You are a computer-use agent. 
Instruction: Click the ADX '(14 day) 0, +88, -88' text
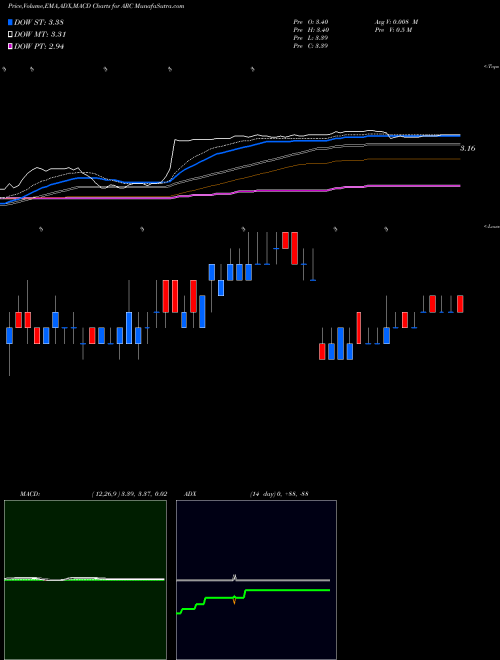coord(278,494)
